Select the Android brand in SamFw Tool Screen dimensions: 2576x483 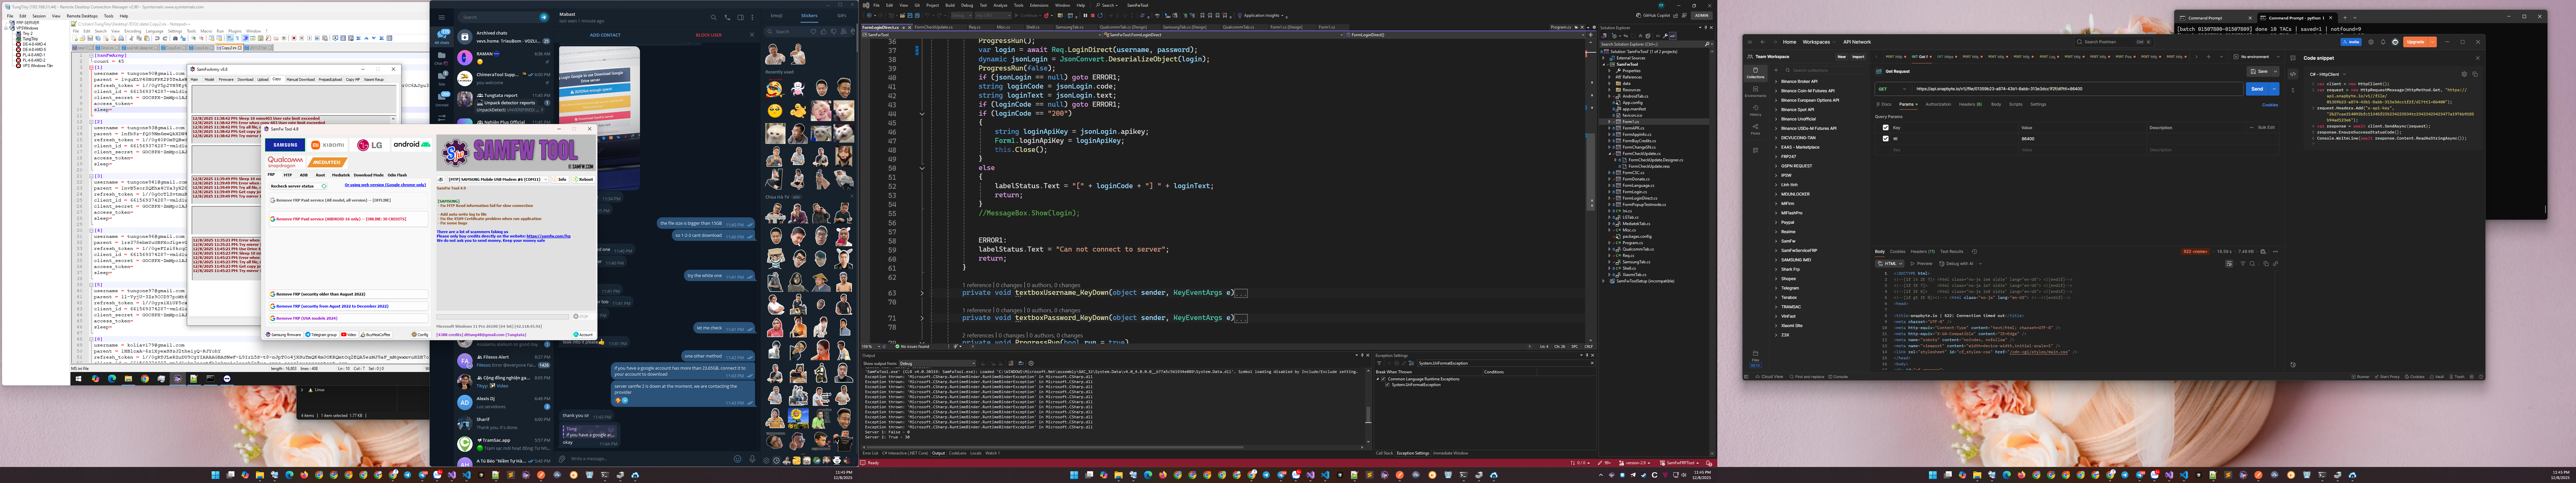pyautogui.click(x=412, y=145)
